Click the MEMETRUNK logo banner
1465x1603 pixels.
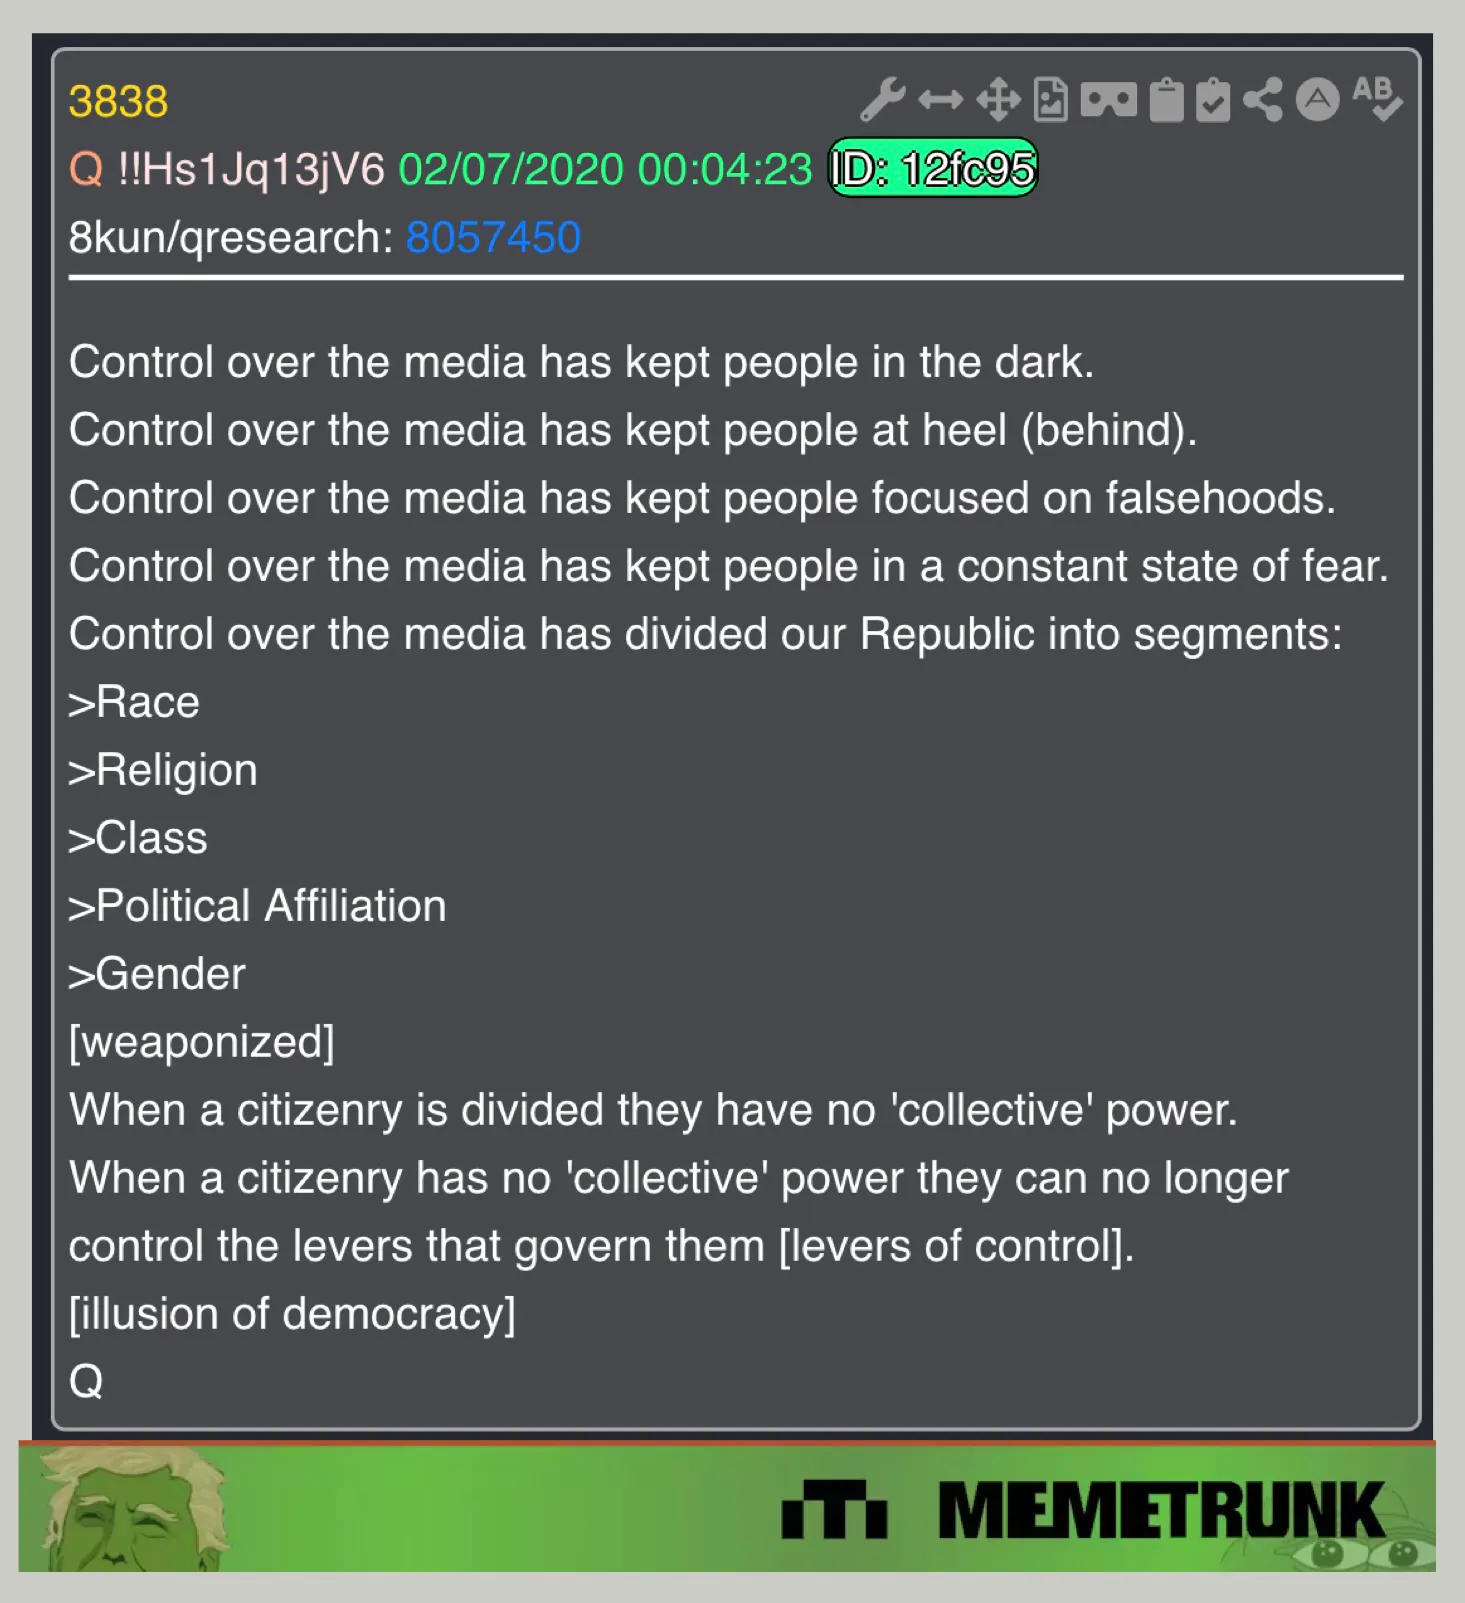tap(1083, 1510)
